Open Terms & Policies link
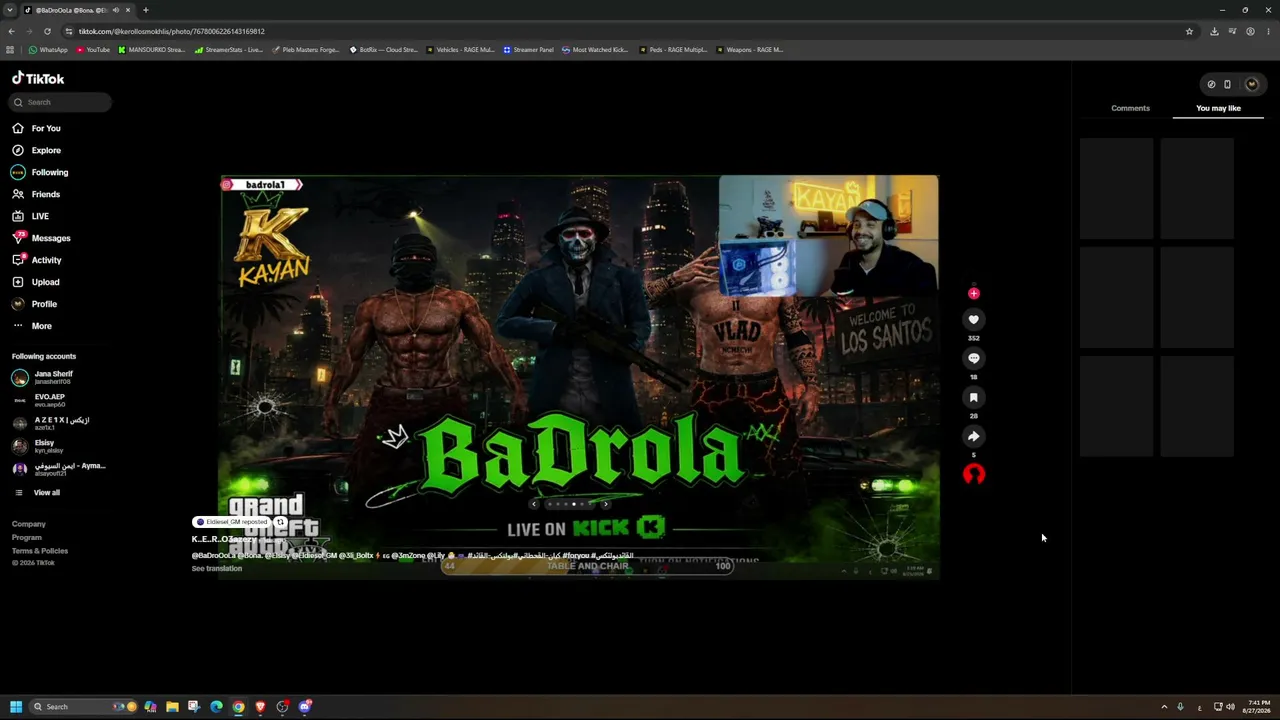1280x720 pixels. pyautogui.click(x=40, y=551)
